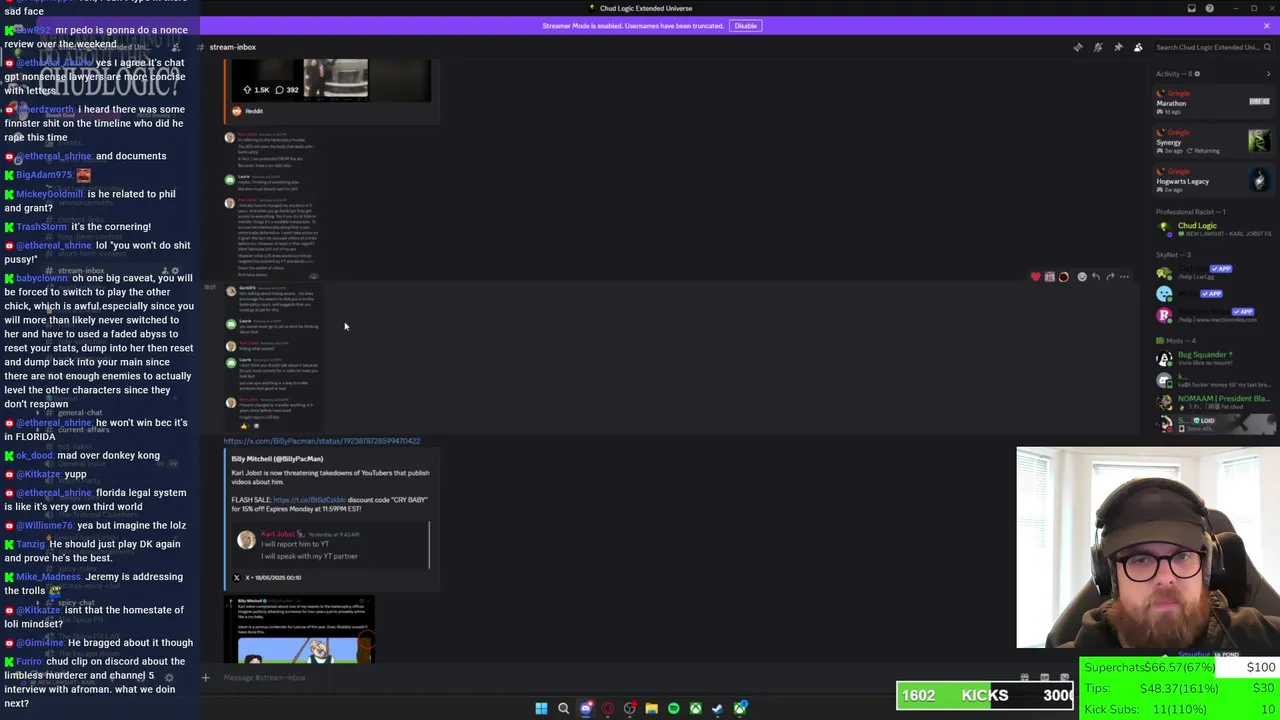
Task: Open the last Xbox icon with badge
Action: [x=740, y=708]
